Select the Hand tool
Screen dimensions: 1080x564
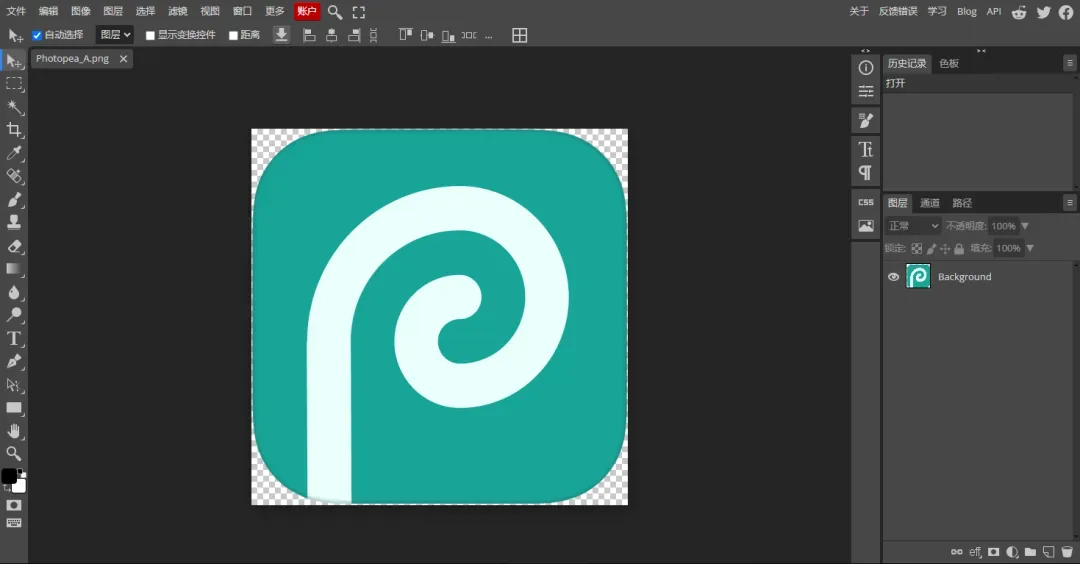click(x=14, y=431)
